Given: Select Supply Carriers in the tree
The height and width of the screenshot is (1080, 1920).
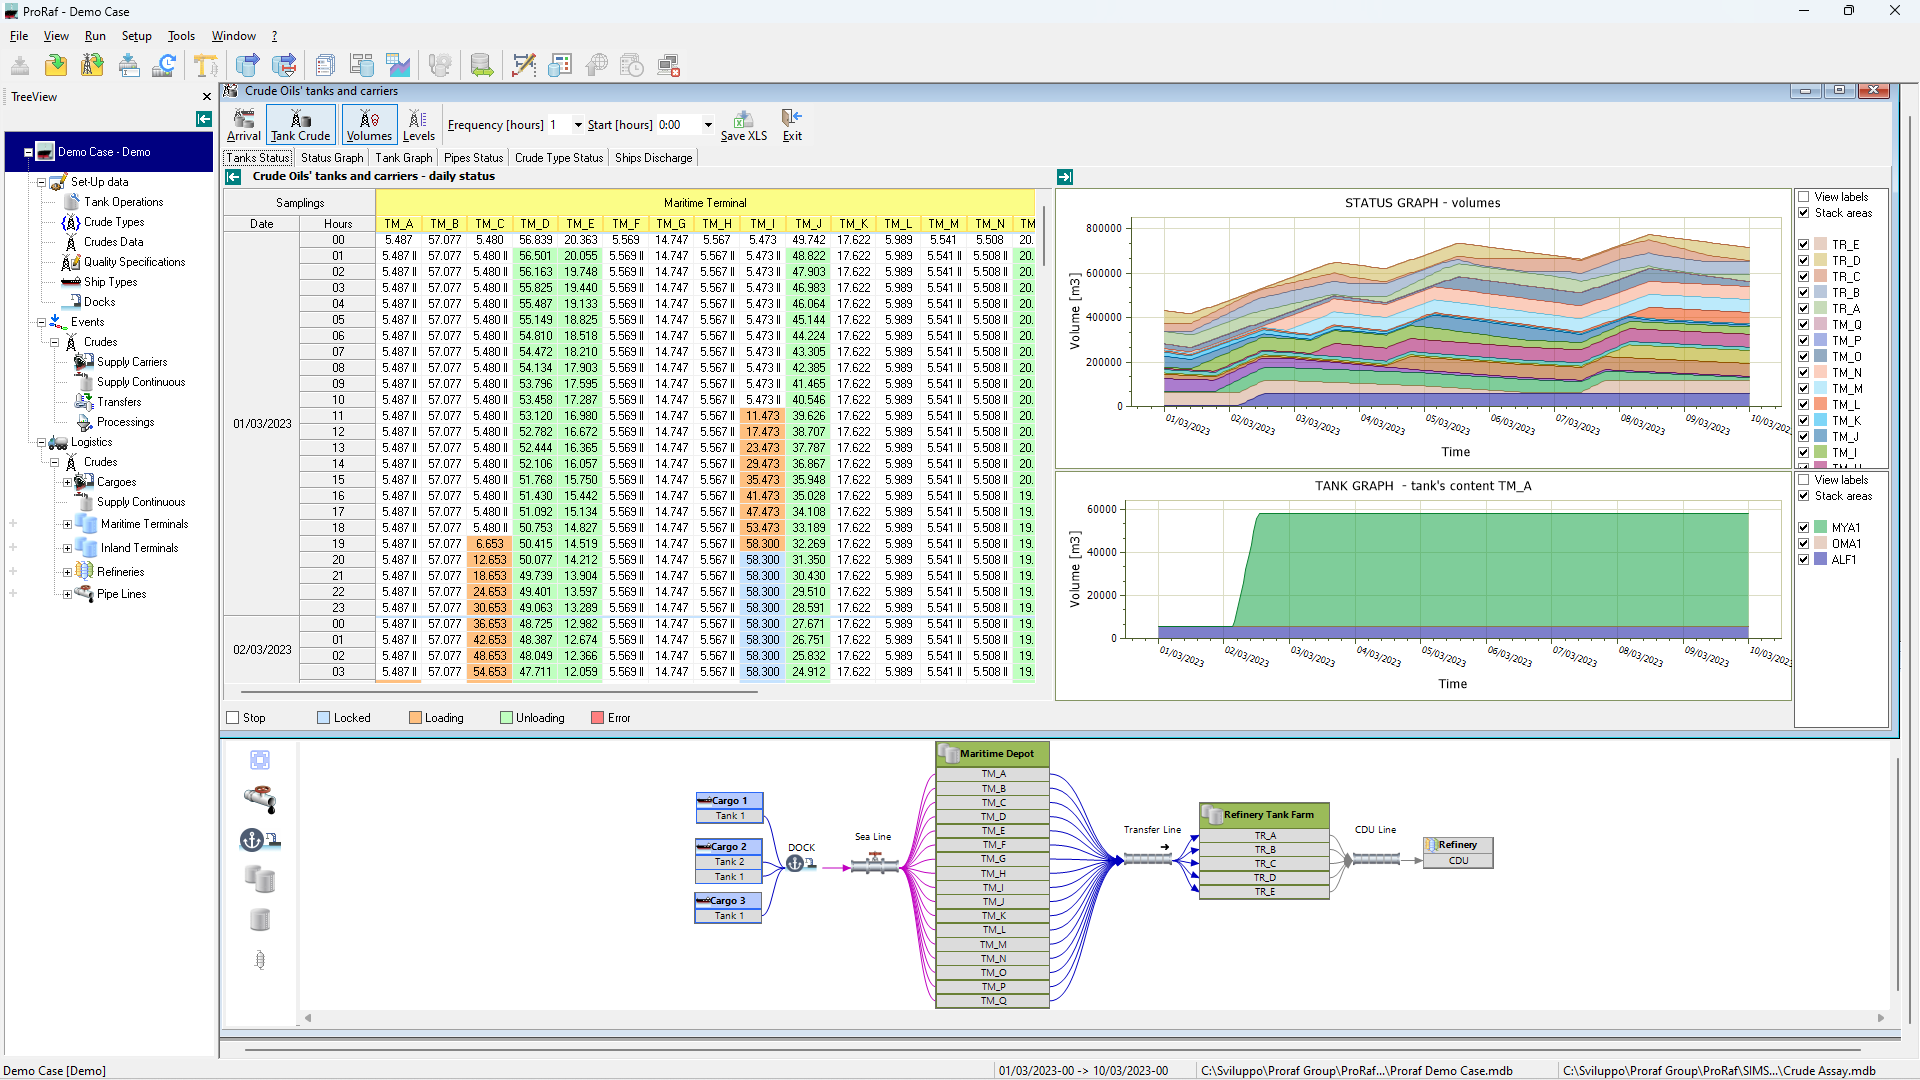Looking at the screenshot, I should click(x=132, y=362).
